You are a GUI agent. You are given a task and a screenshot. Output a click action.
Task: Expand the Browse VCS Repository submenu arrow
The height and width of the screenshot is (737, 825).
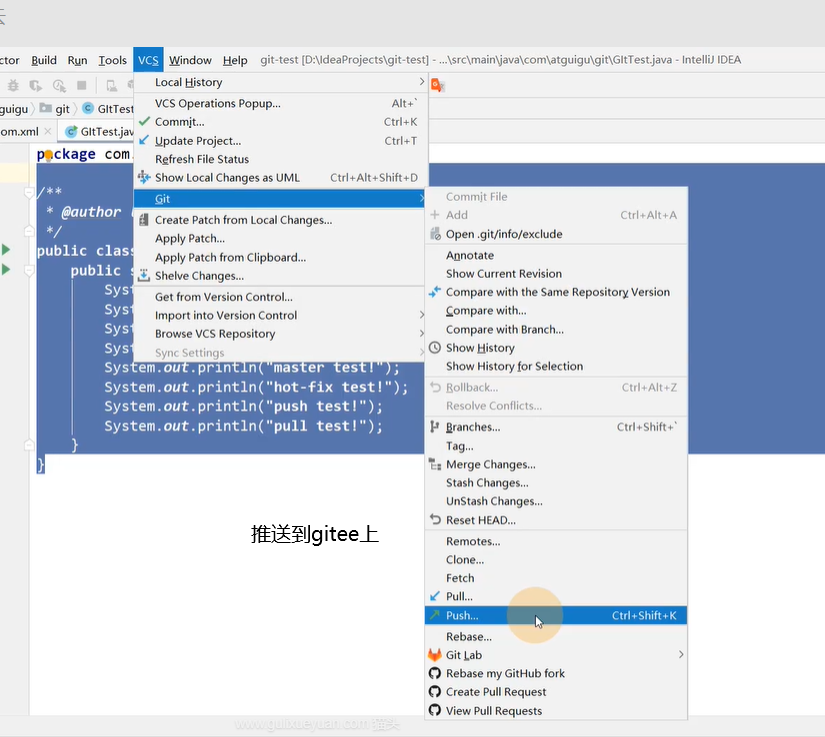click(421, 333)
